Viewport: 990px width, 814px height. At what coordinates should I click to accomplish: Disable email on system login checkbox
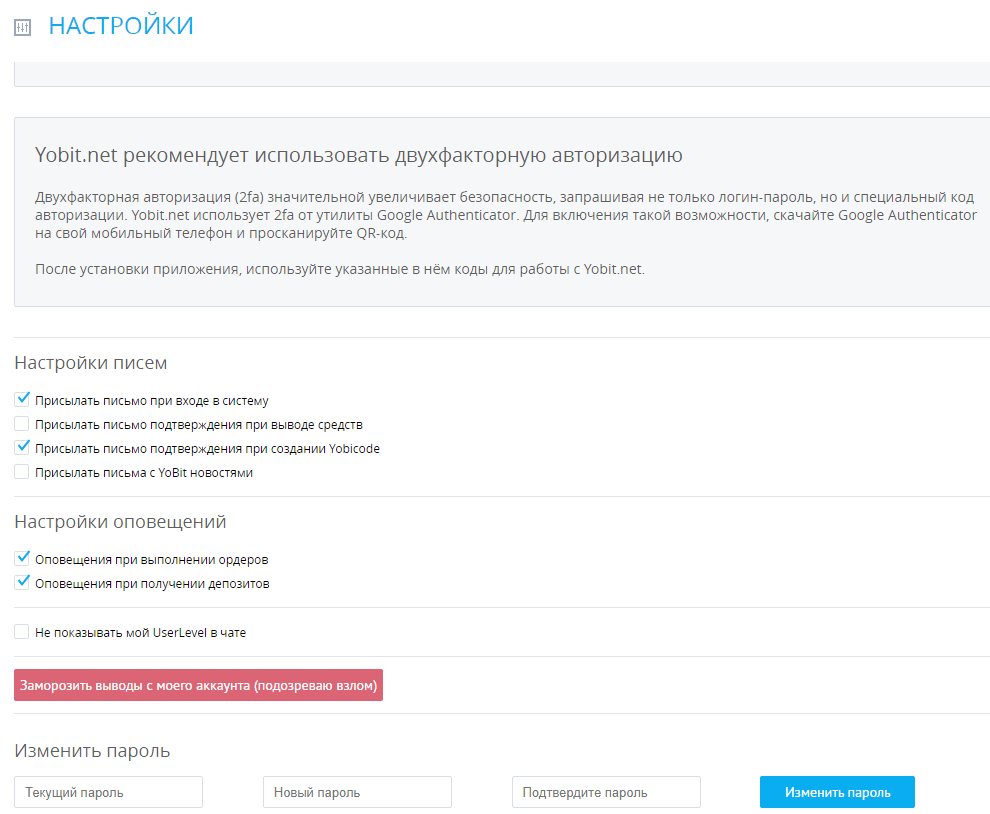click(x=22, y=399)
